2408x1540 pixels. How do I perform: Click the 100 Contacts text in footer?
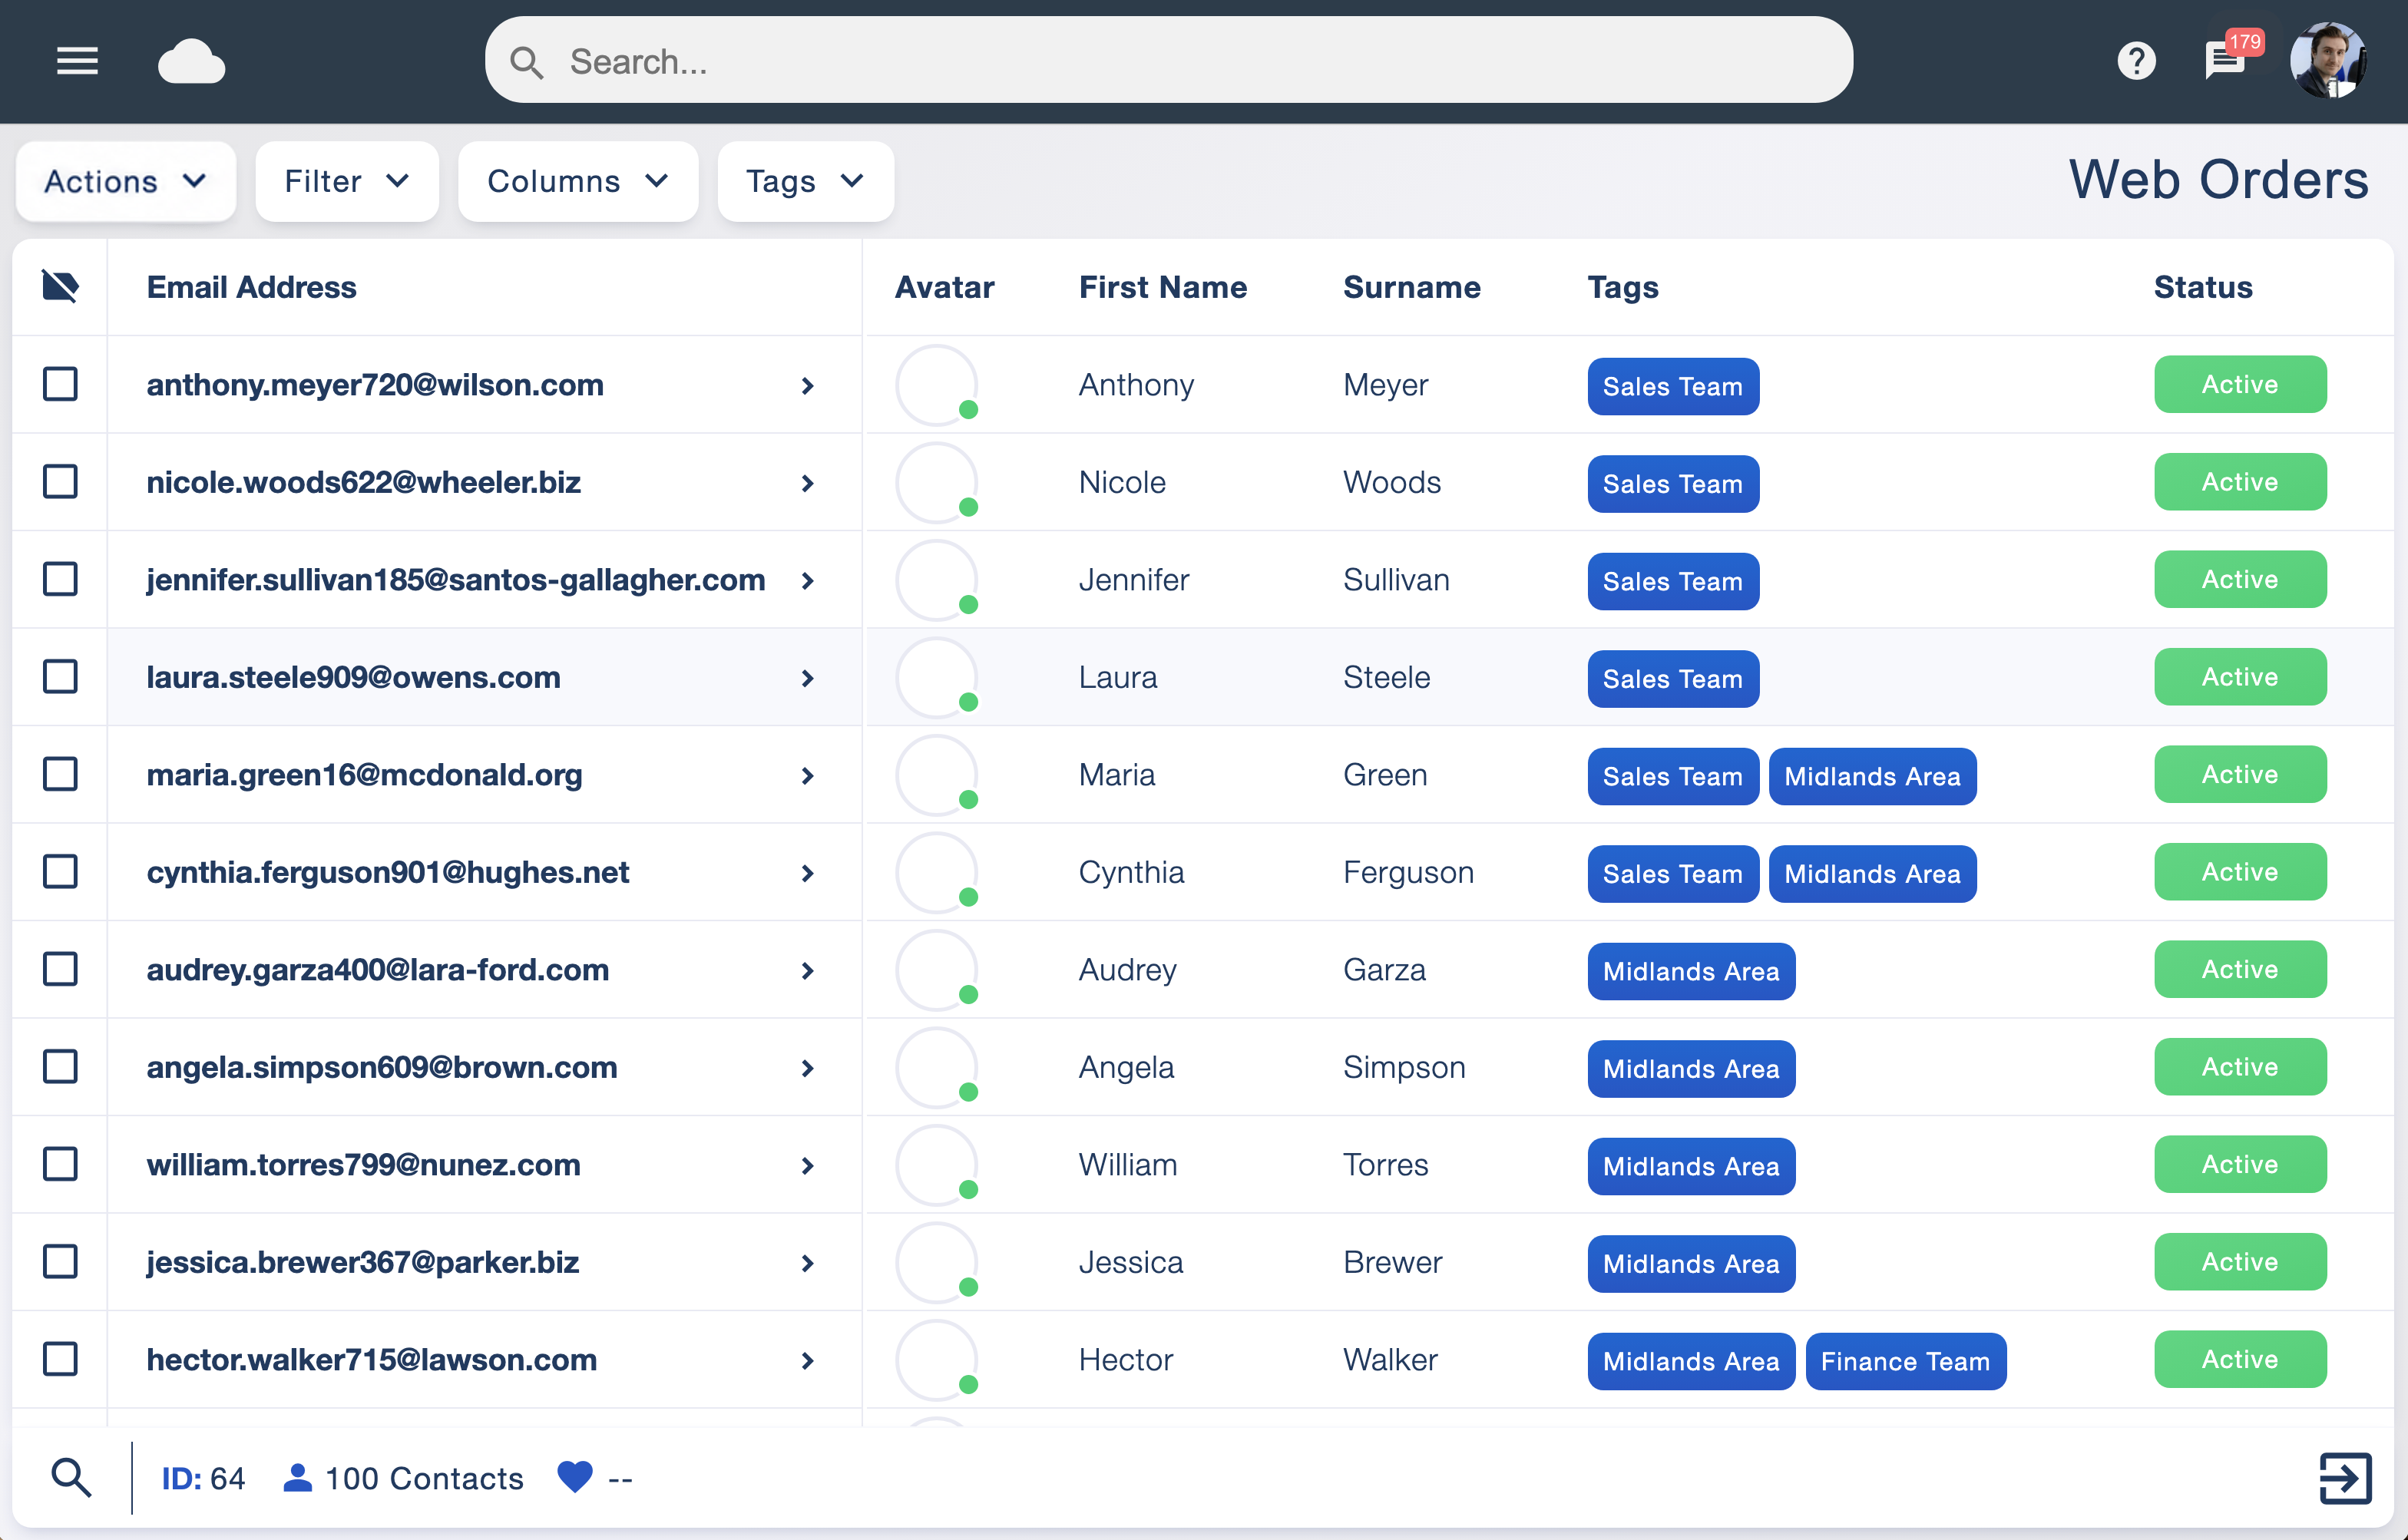click(424, 1478)
